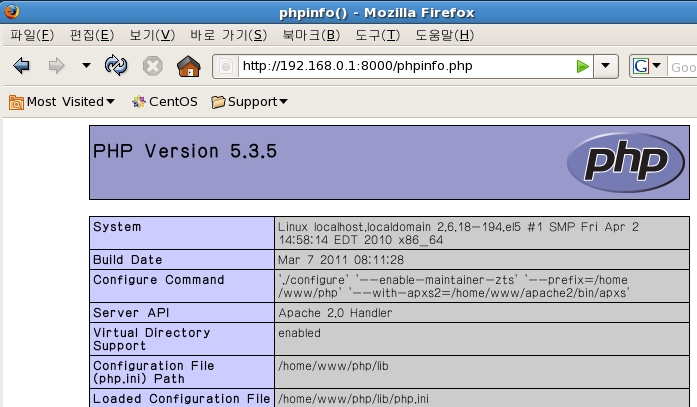Click the Mar 7 2011 08:11:28 value
The image size is (697, 407).
coord(341,260)
